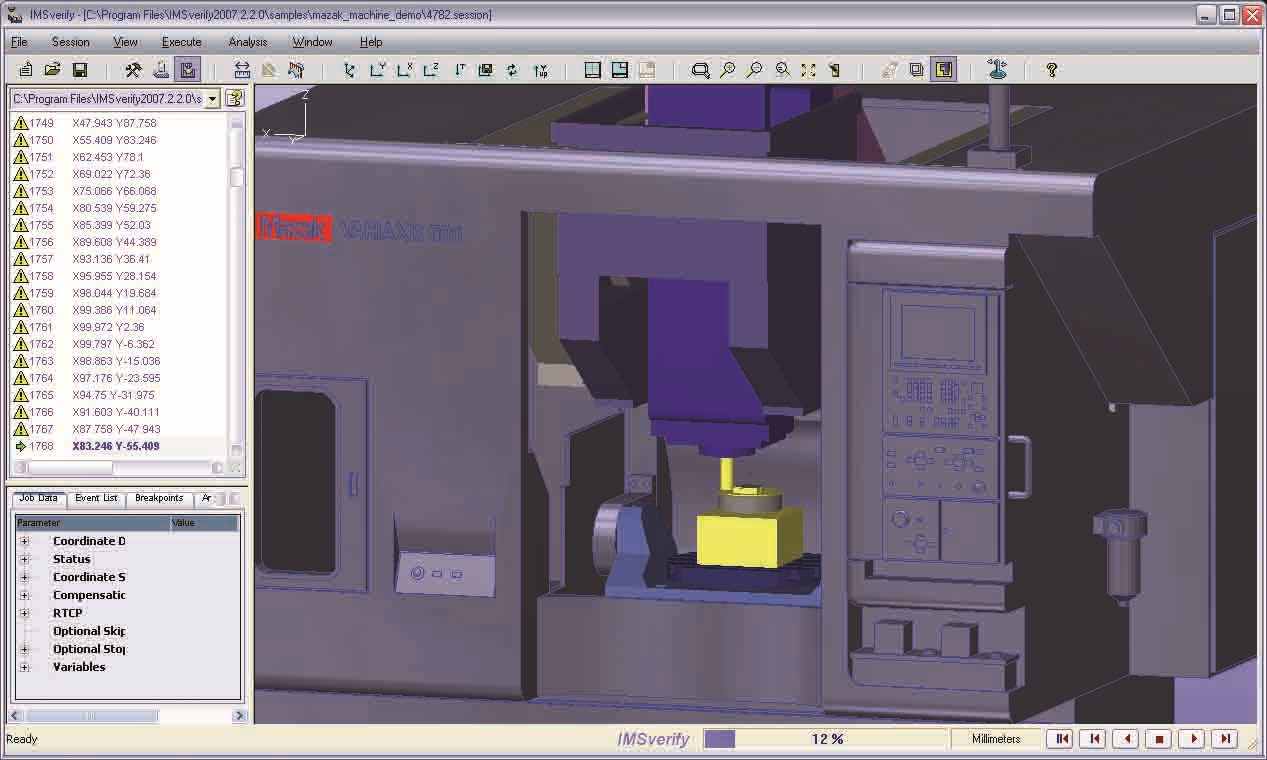Open the Help menu
Screen dimensions: 1267x760
pyautogui.click(x=371, y=42)
